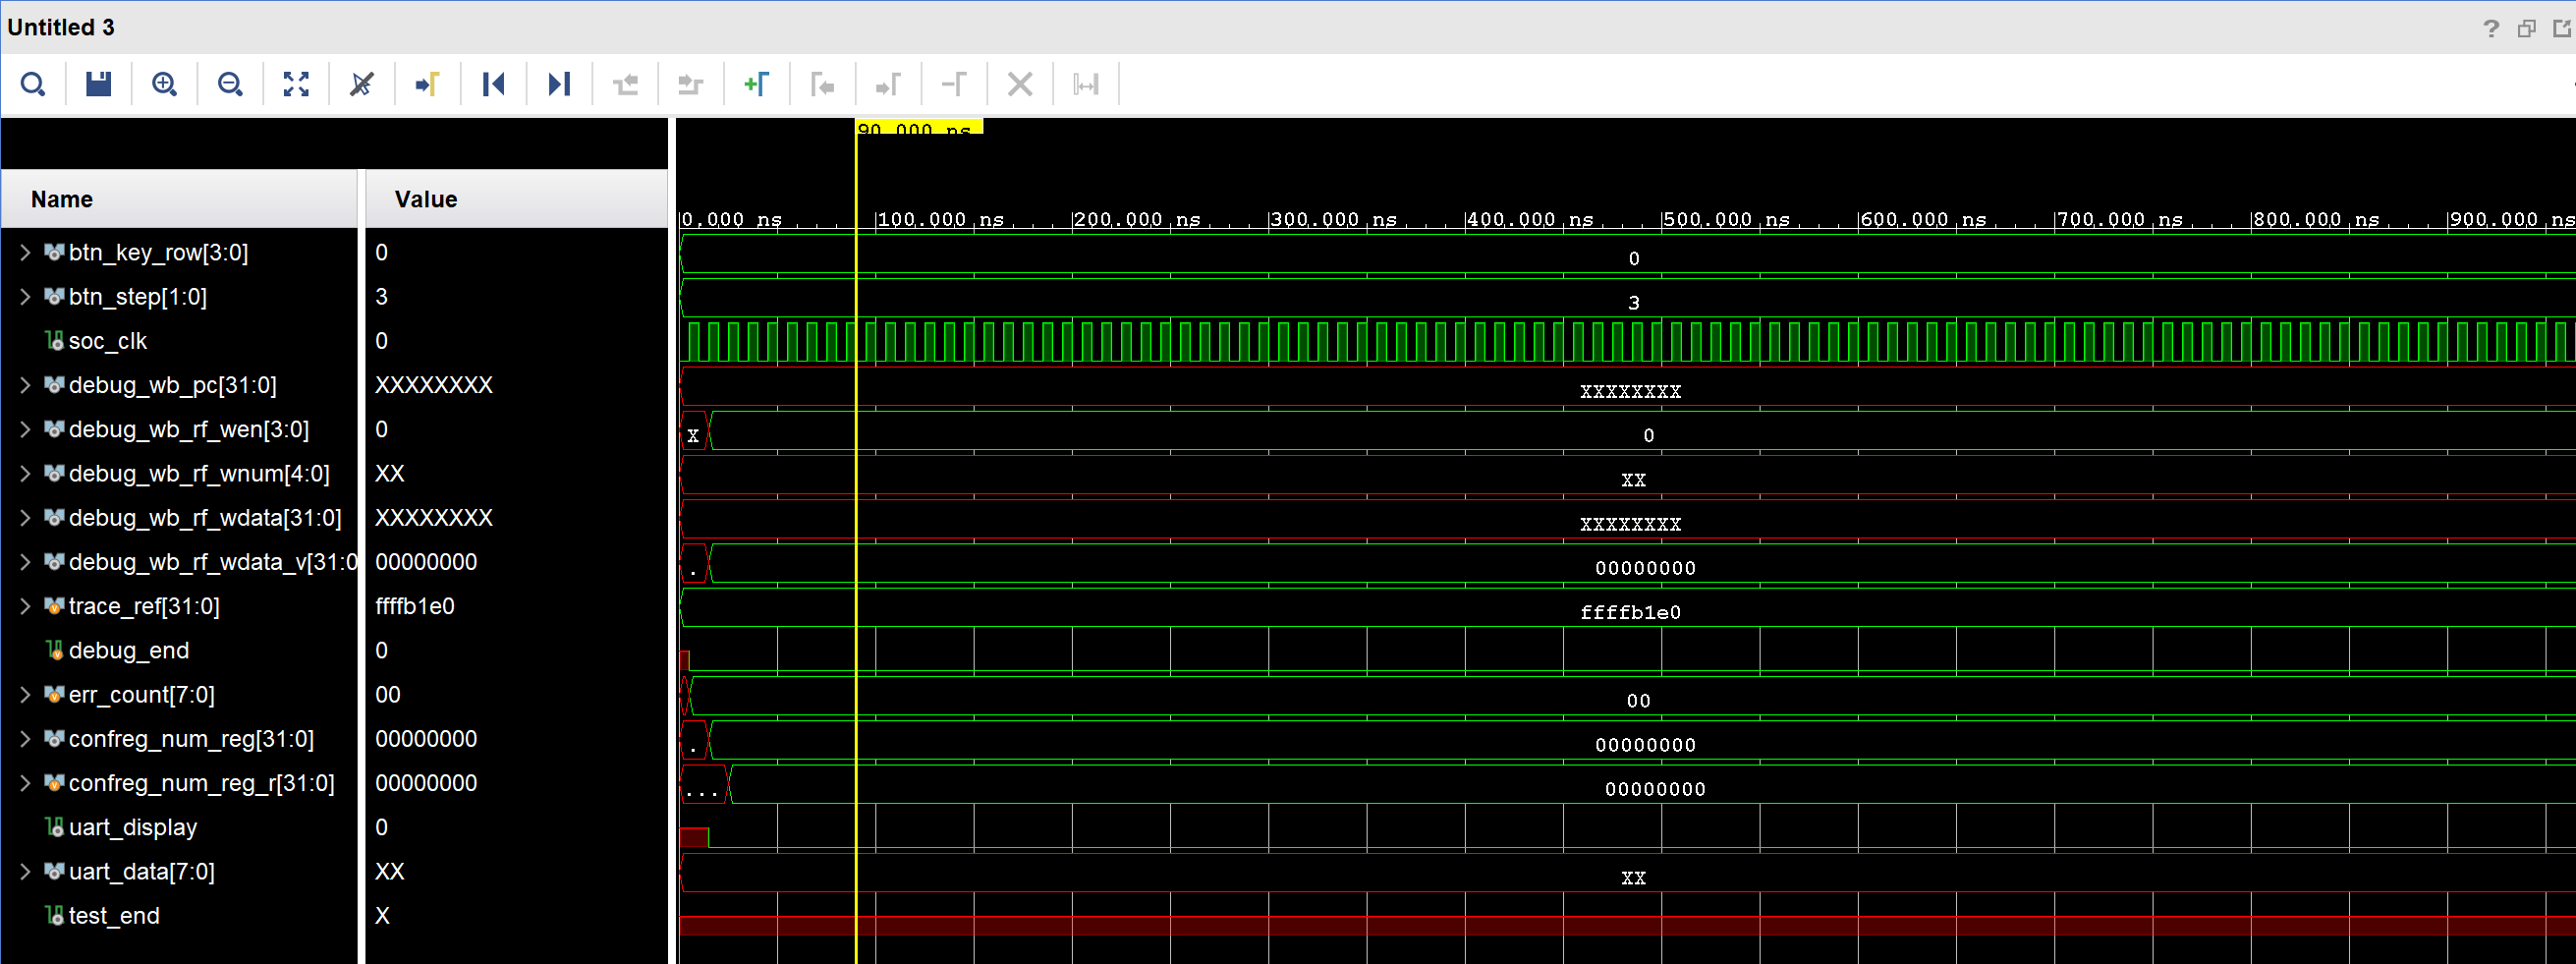Toggle the cursor snapping measurement icon
The width and height of the screenshot is (2576, 964).
click(1086, 84)
